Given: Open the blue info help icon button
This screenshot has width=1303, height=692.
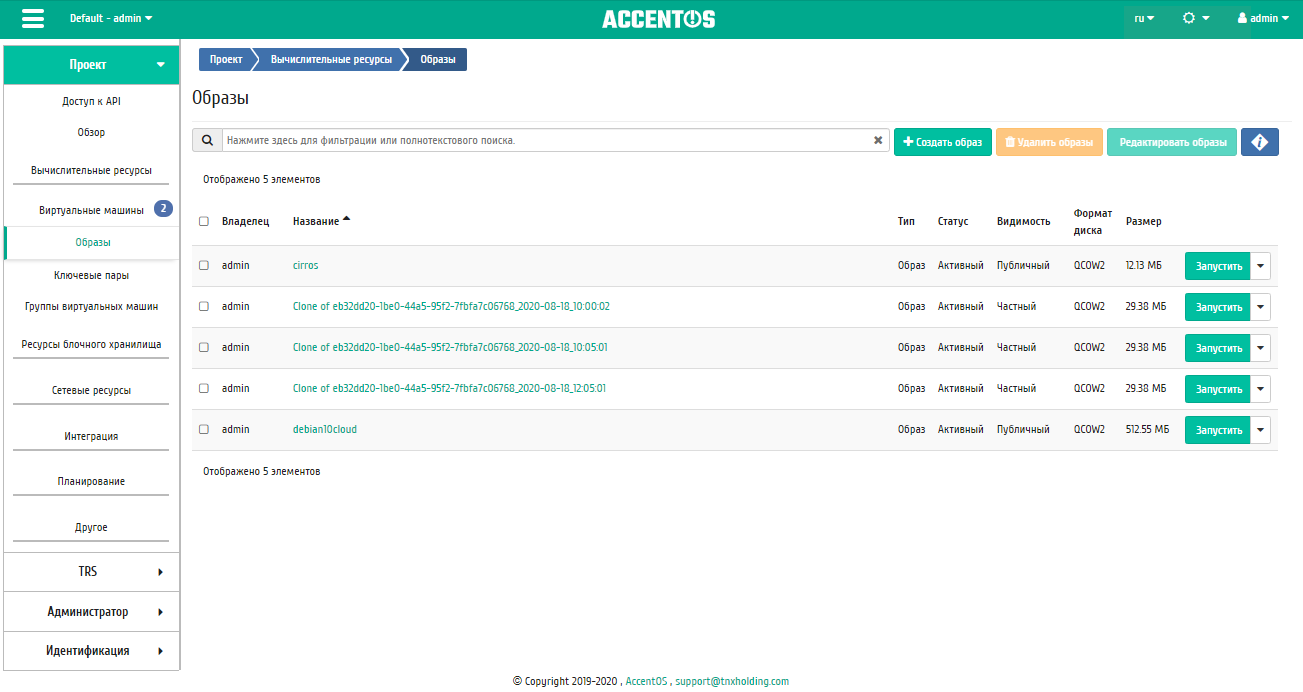Looking at the screenshot, I should 1260,142.
